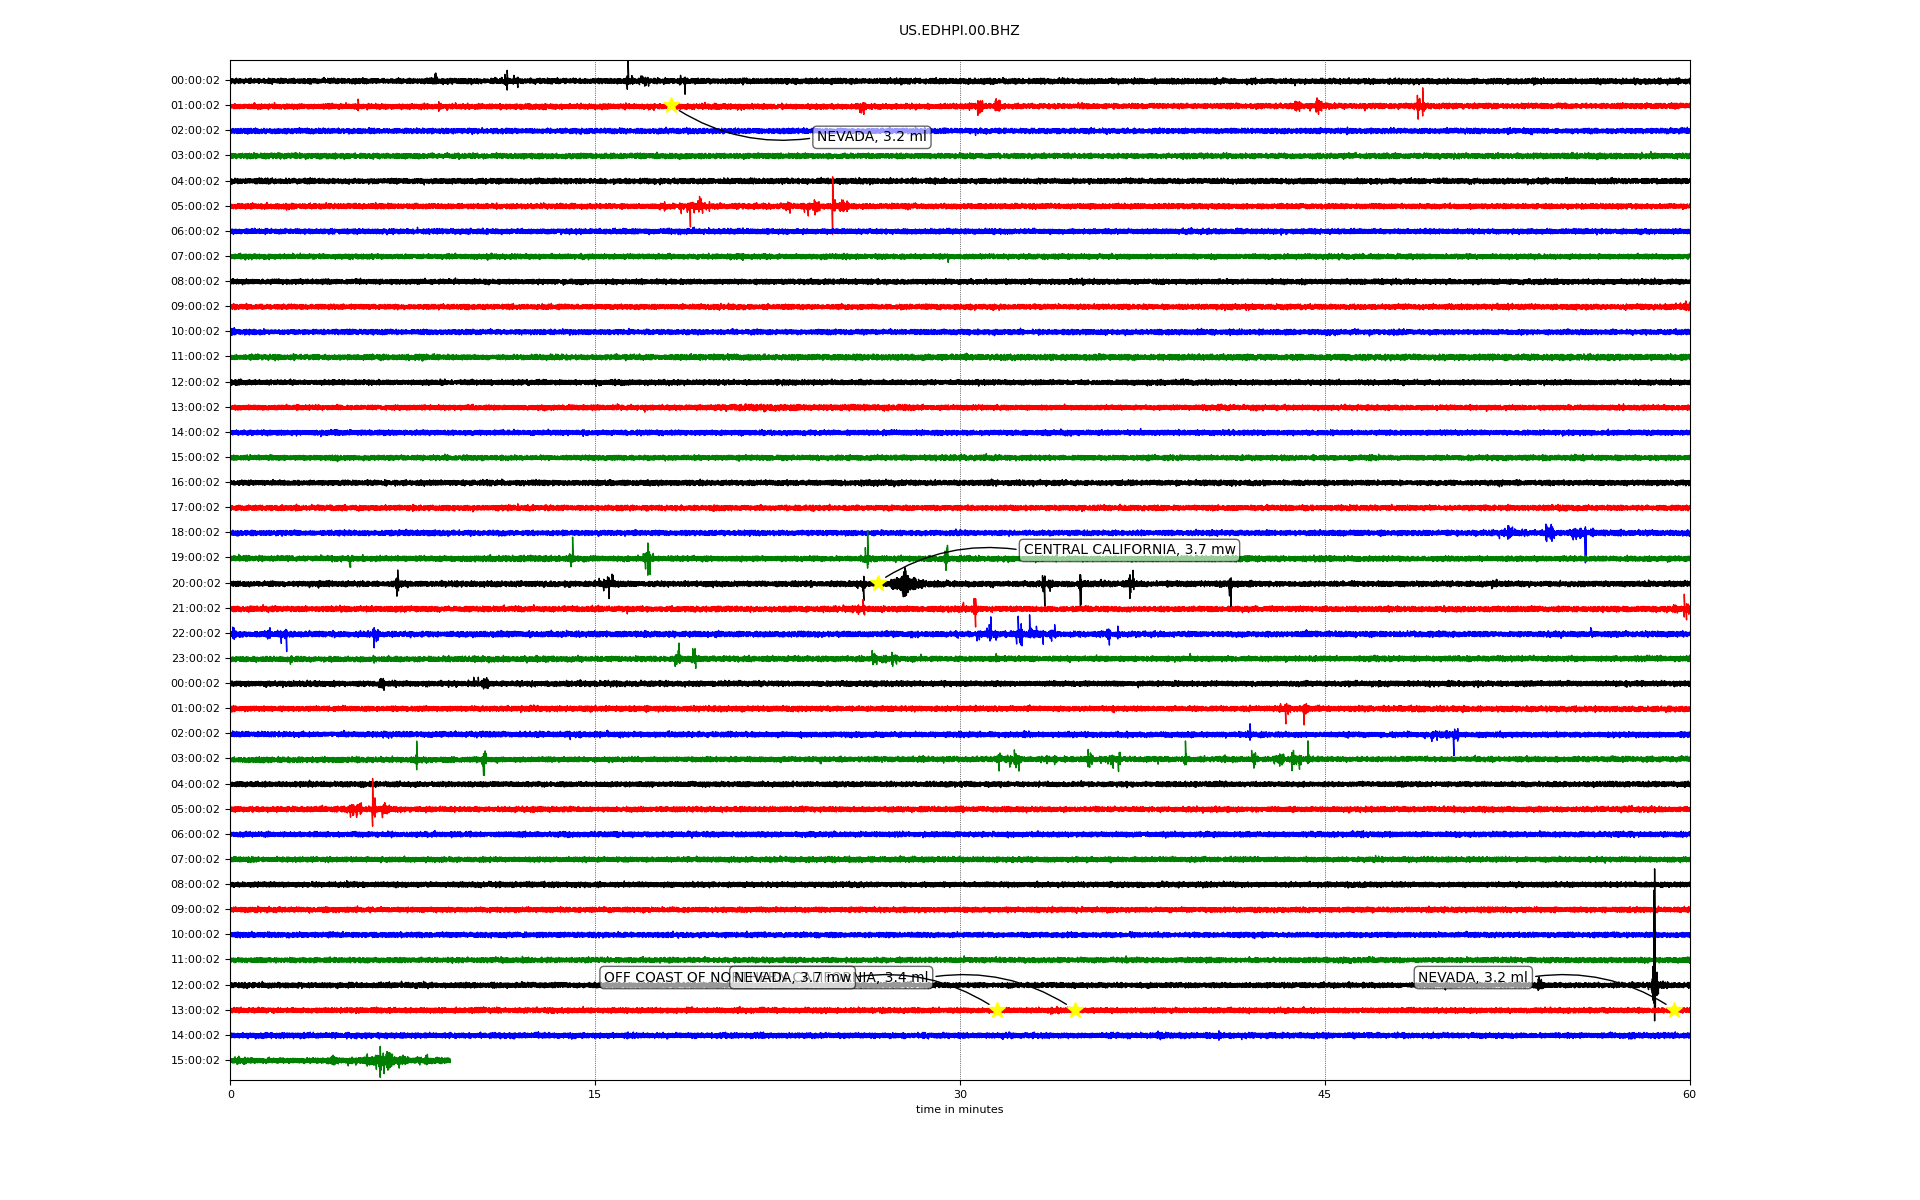Select the upper NEVADA, 3.2 ml annotation near 02:00:02 trace
Screen dimensions: 1920x1200
pyautogui.click(x=872, y=137)
